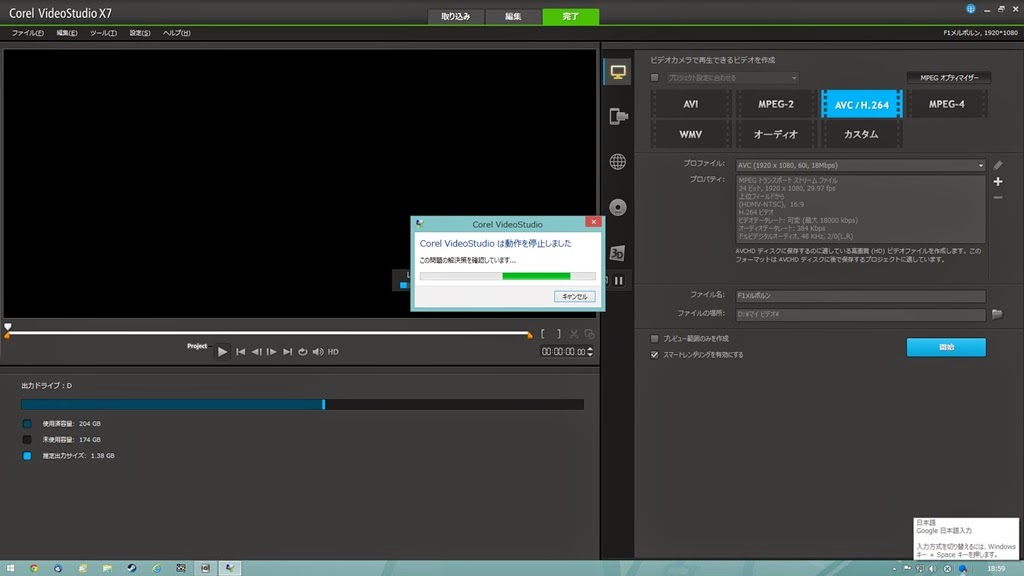The image size is (1024, 576).
Task: Click the taskbar clock 18:59
Action: pyautogui.click(x=996, y=569)
